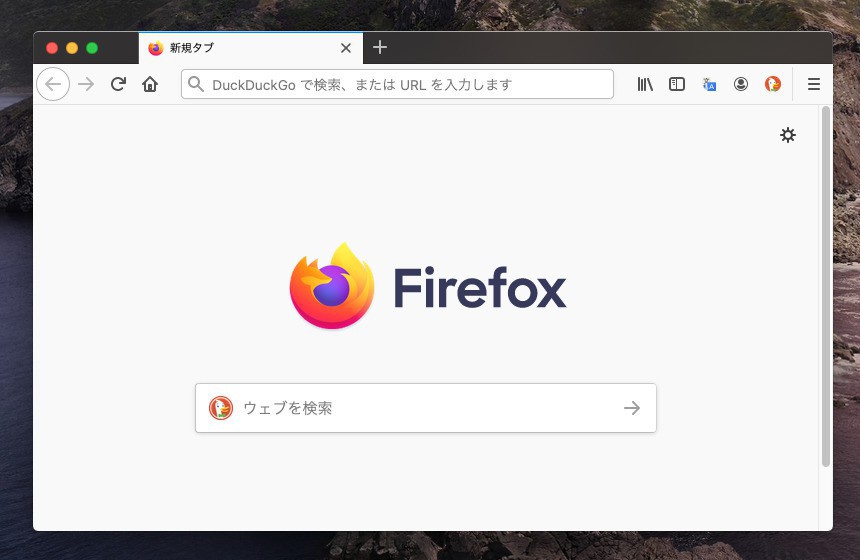Screen dimensions: 860x560
Task: Click the magnifier icon in address bar
Action: click(195, 84)
